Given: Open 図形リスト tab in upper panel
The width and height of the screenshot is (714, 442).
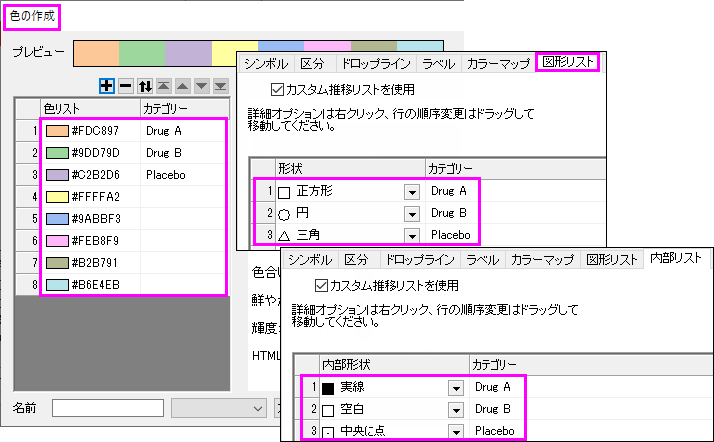Looking at the screenshot, I should 568,62.
